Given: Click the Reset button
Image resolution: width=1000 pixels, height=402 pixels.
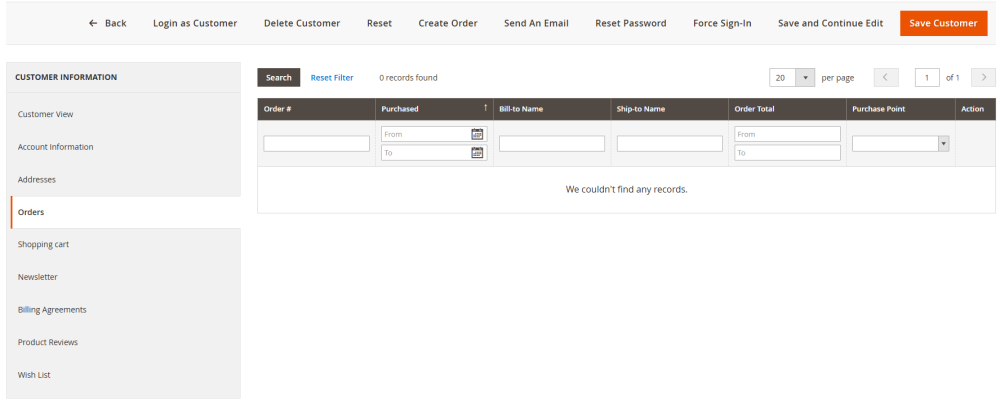Looking at the screenshot, I should (379, 23).
